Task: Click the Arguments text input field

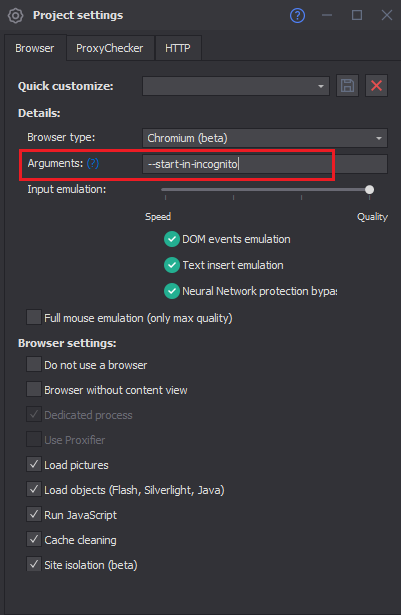Action: click(x=265, y=164)
